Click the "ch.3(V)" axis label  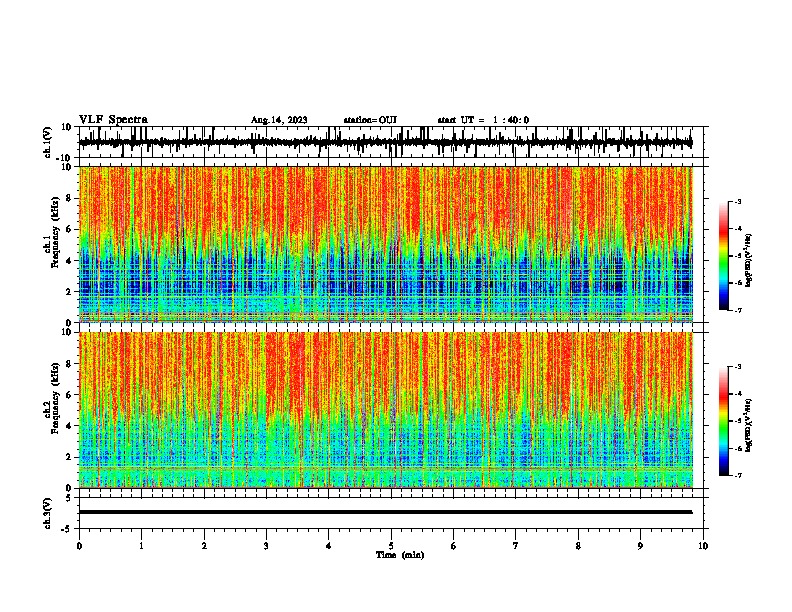[48, 513]
